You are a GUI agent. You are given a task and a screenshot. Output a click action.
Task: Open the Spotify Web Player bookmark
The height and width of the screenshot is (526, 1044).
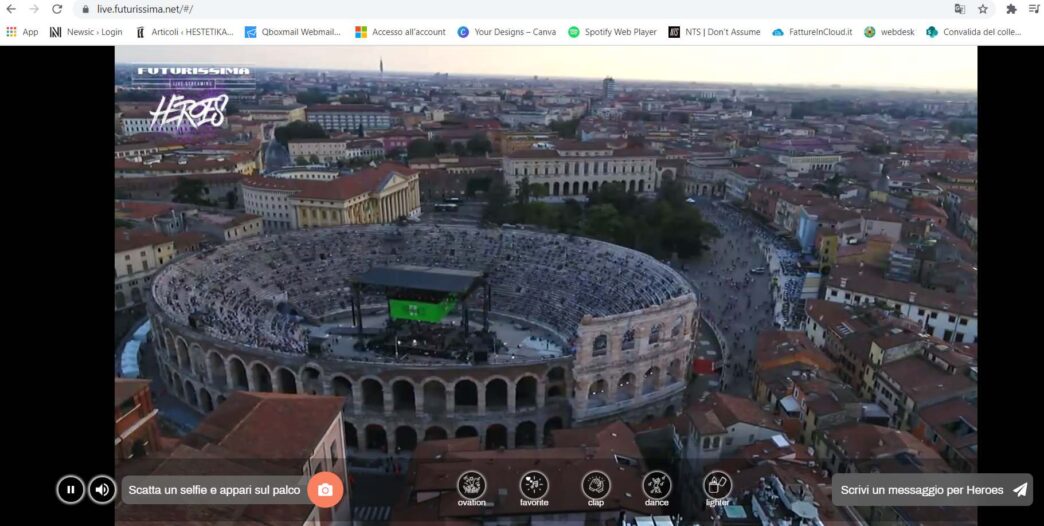click(x=612, y=32)
